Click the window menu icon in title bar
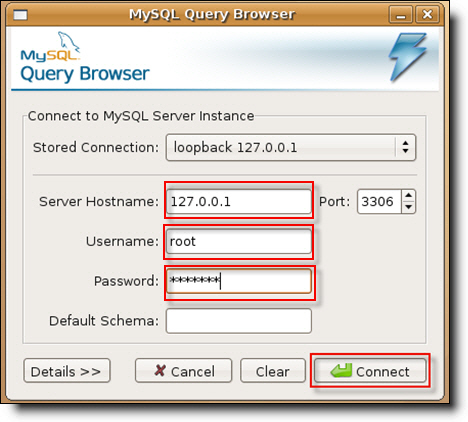Image resolution: width=468 pixels, height=422 pixels. click(x=20, y=15)
